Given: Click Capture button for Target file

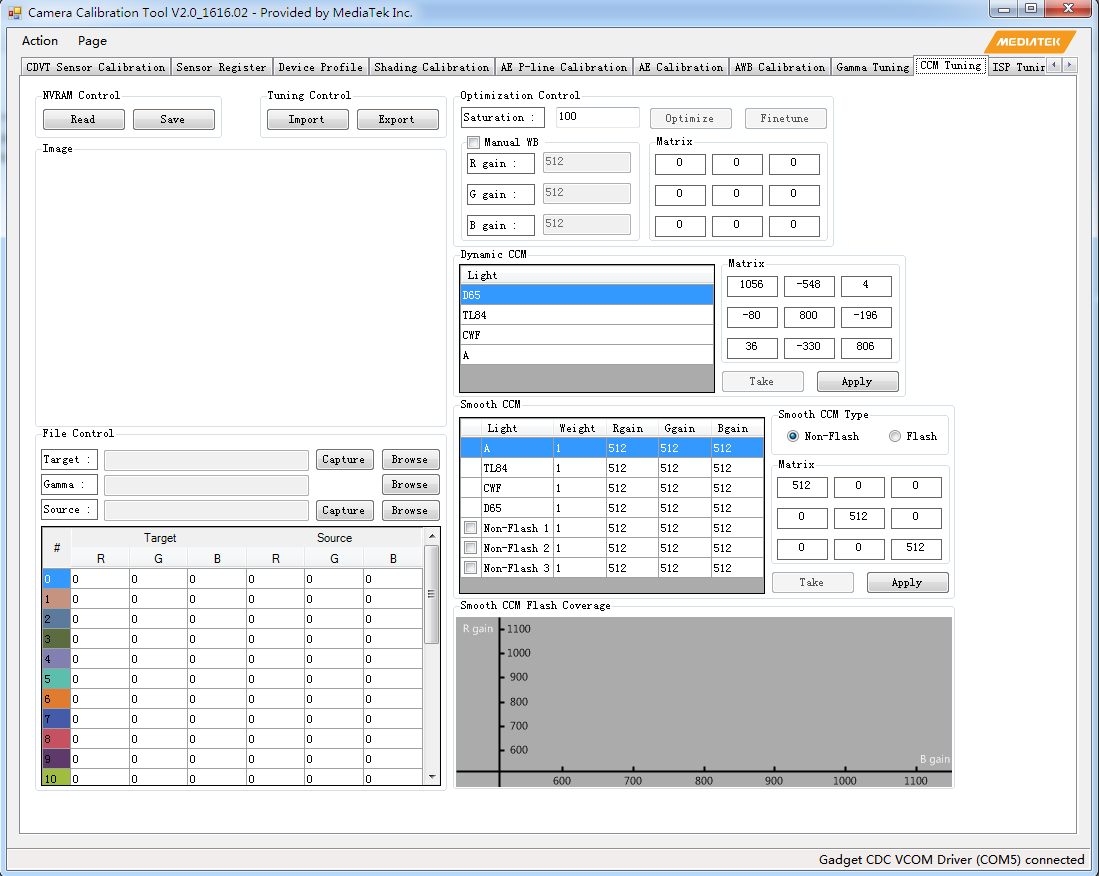Looking at the screenshot, I should click(344, 460).
